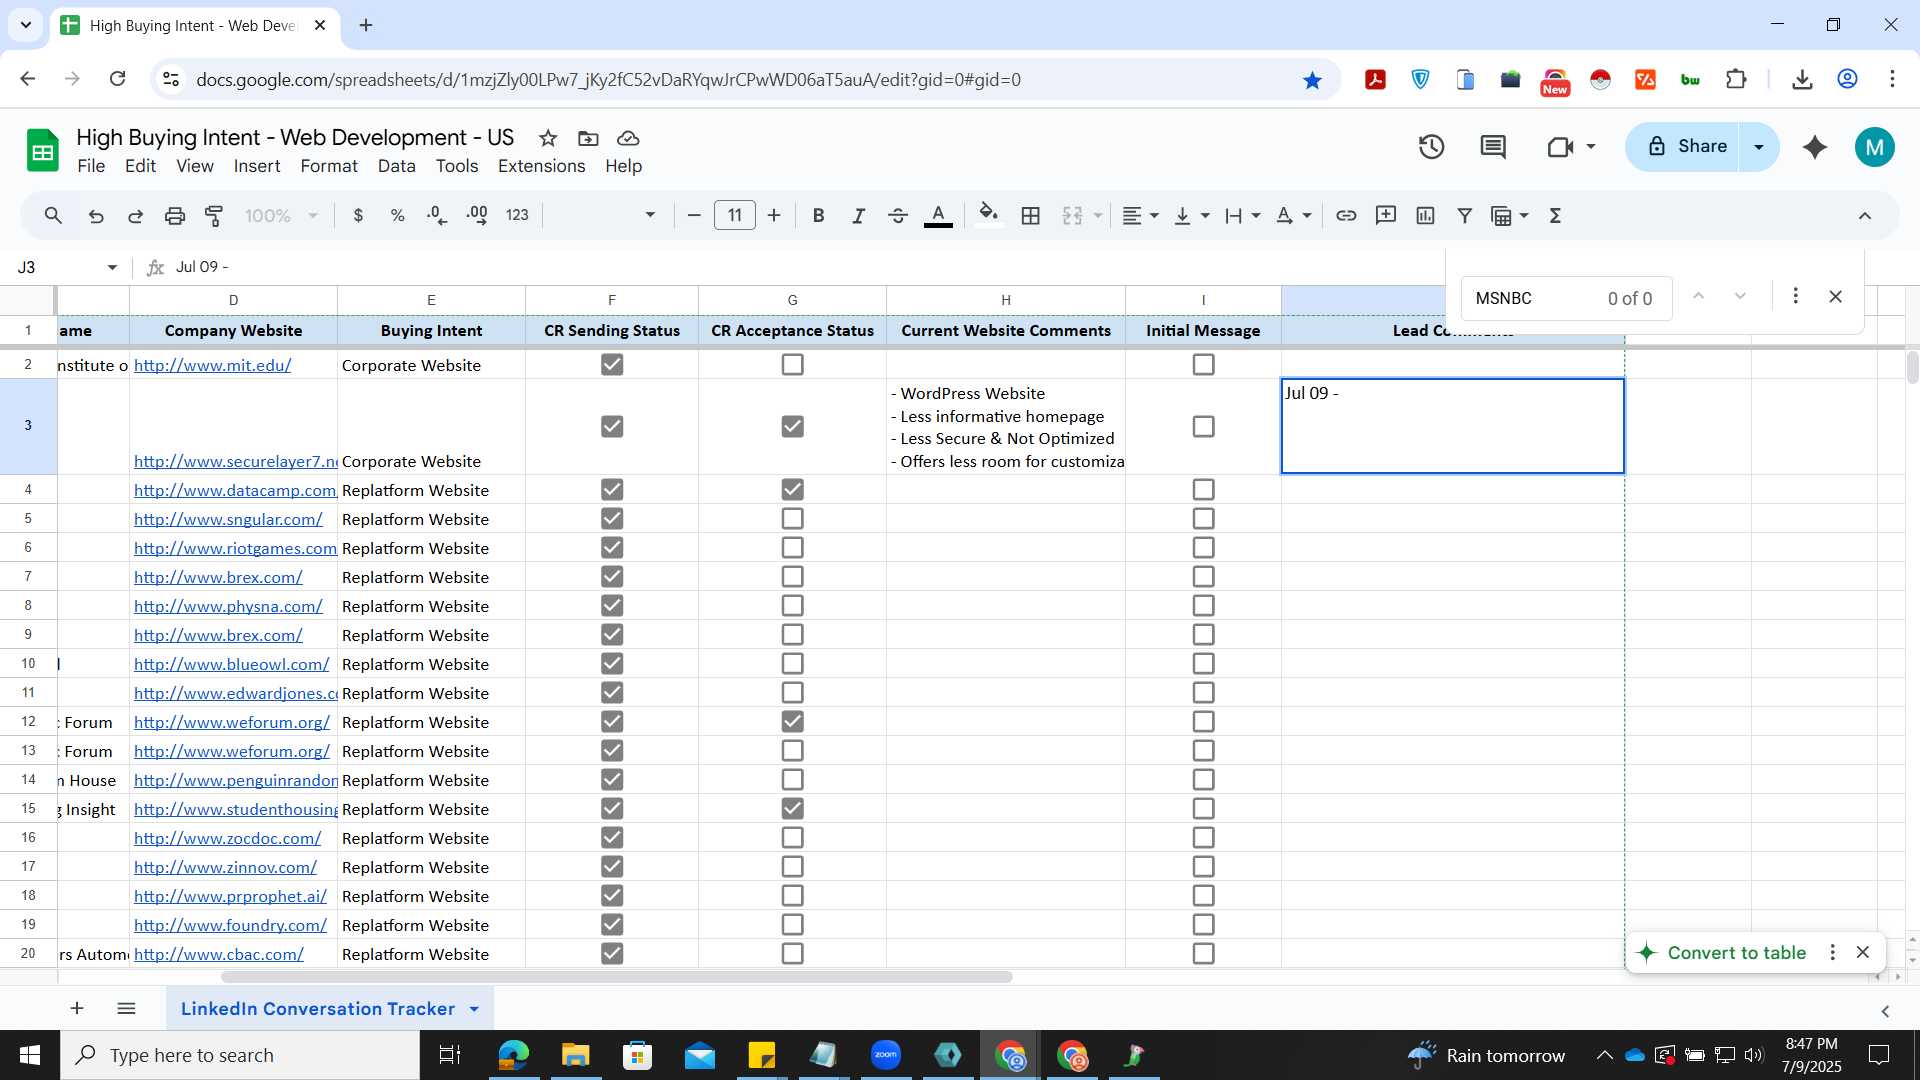Open http://www.zinnov.com/ link
This screenshot has height=1080, width=1920.
point(225,868)
